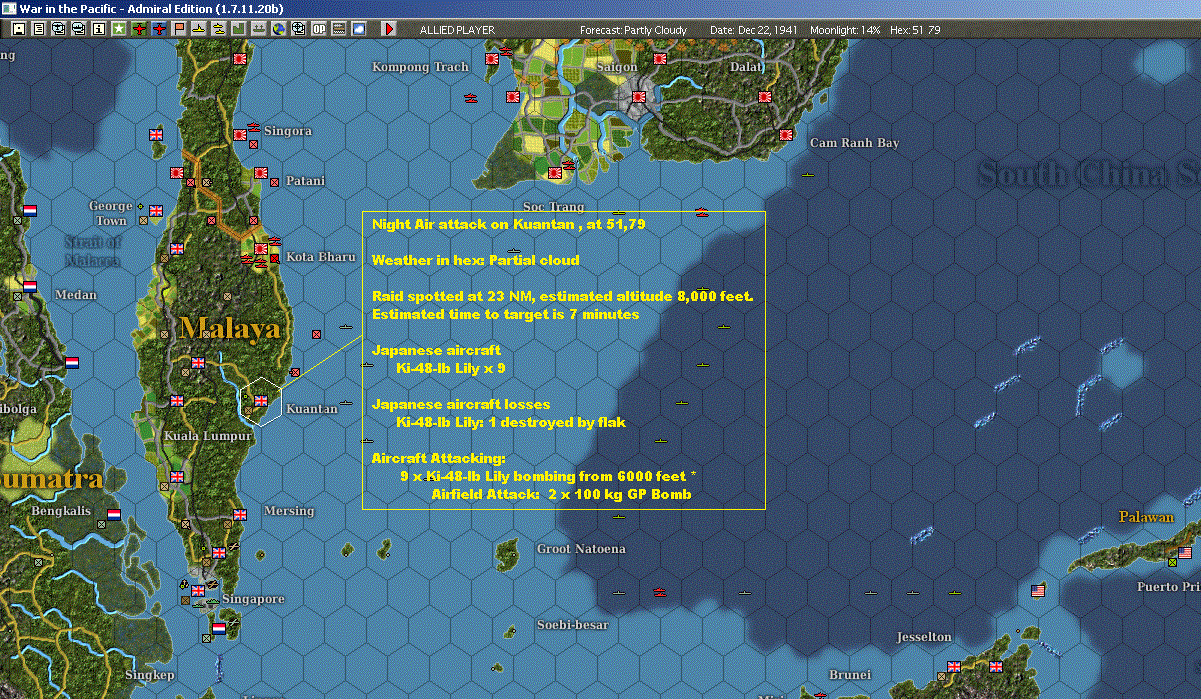Click 'Airfield Attack: 2 x 100 kg GP Bomb'

[561, 494]
